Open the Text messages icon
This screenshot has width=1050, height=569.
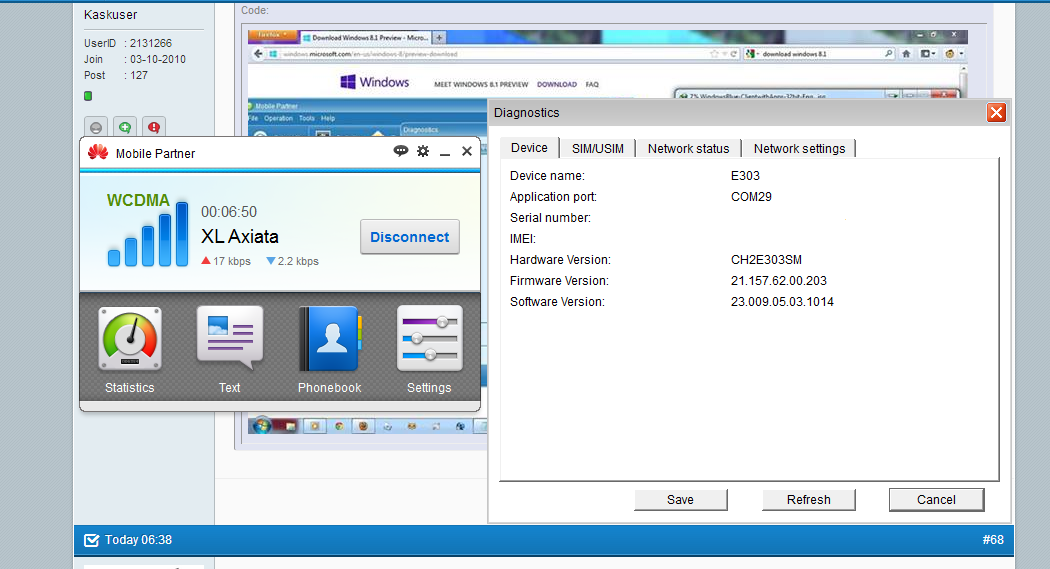click(x=230, y=338)
